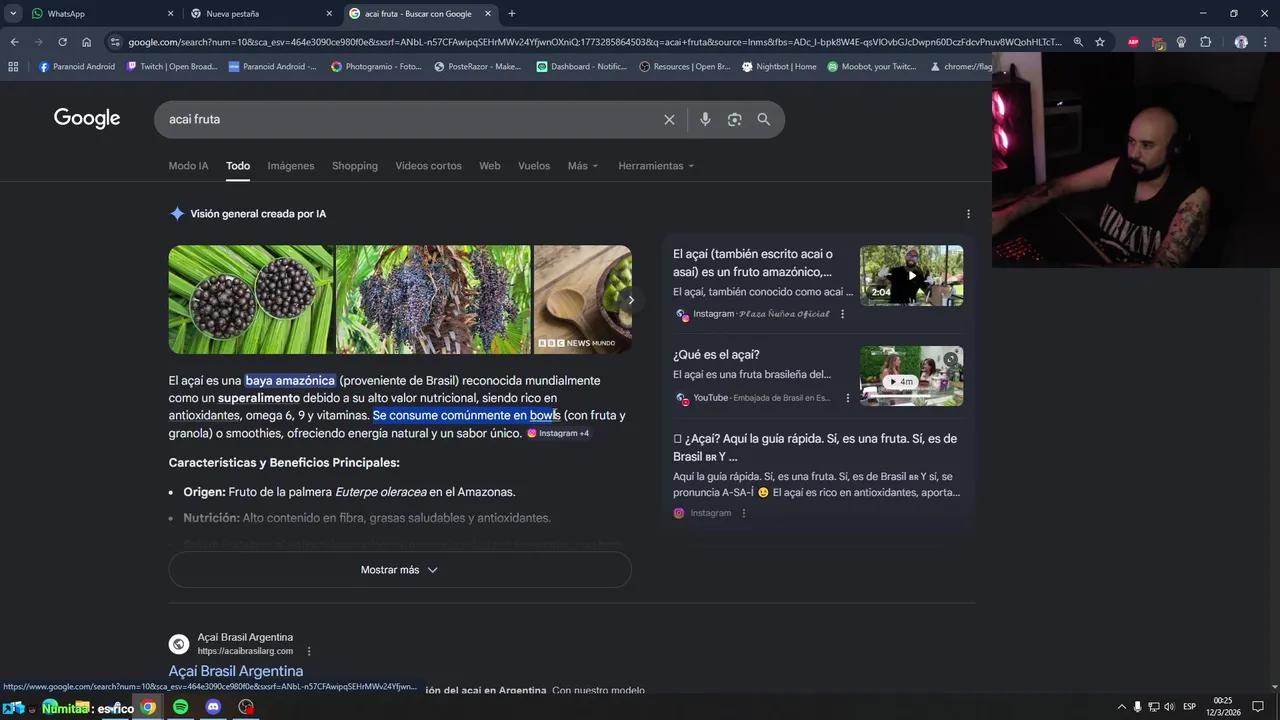Open Windows notification center icon

(1258, 707)
